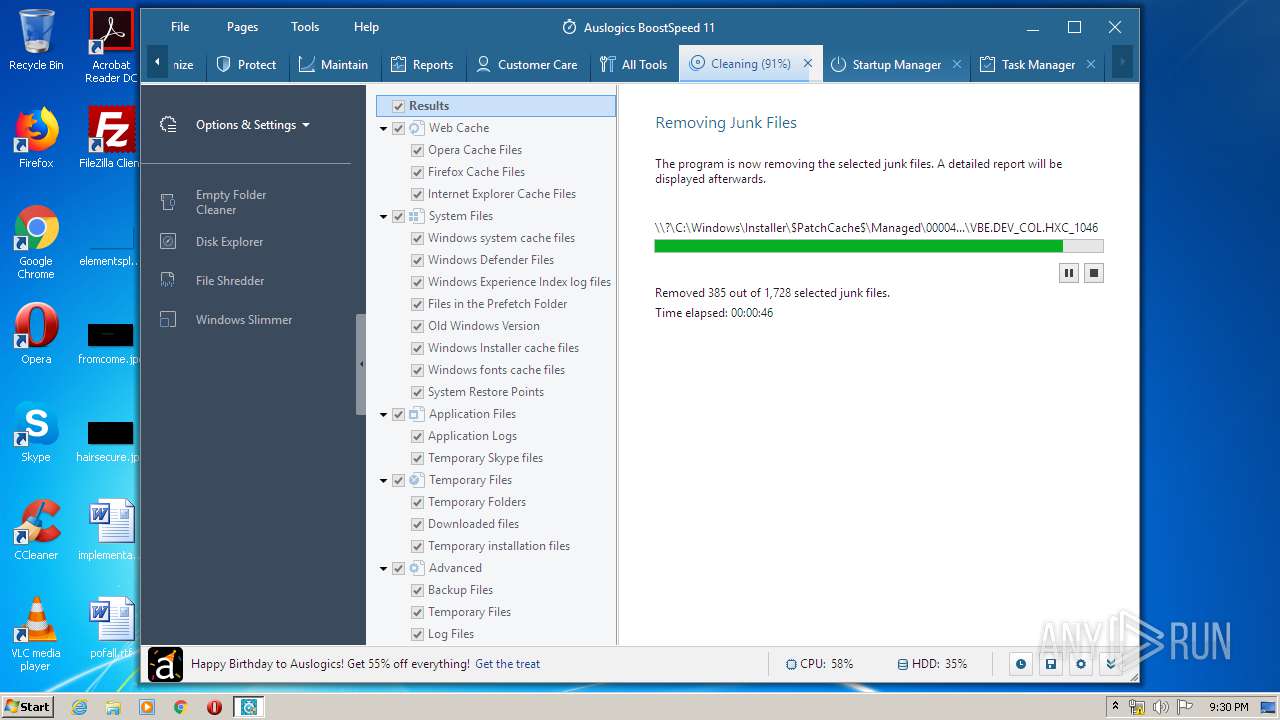Switch to the All Tools tab

(x=634, y=64)
